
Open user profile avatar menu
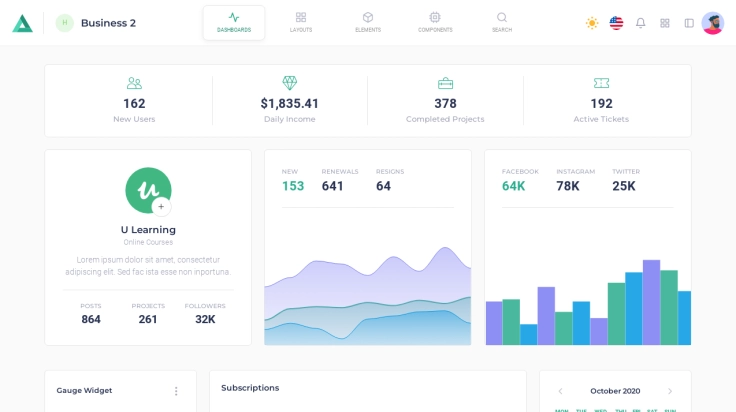pos(713,23)
